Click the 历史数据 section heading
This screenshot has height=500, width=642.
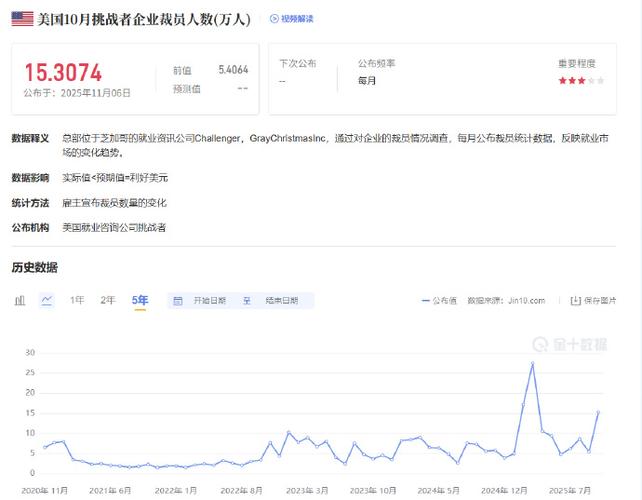[35, 267]
